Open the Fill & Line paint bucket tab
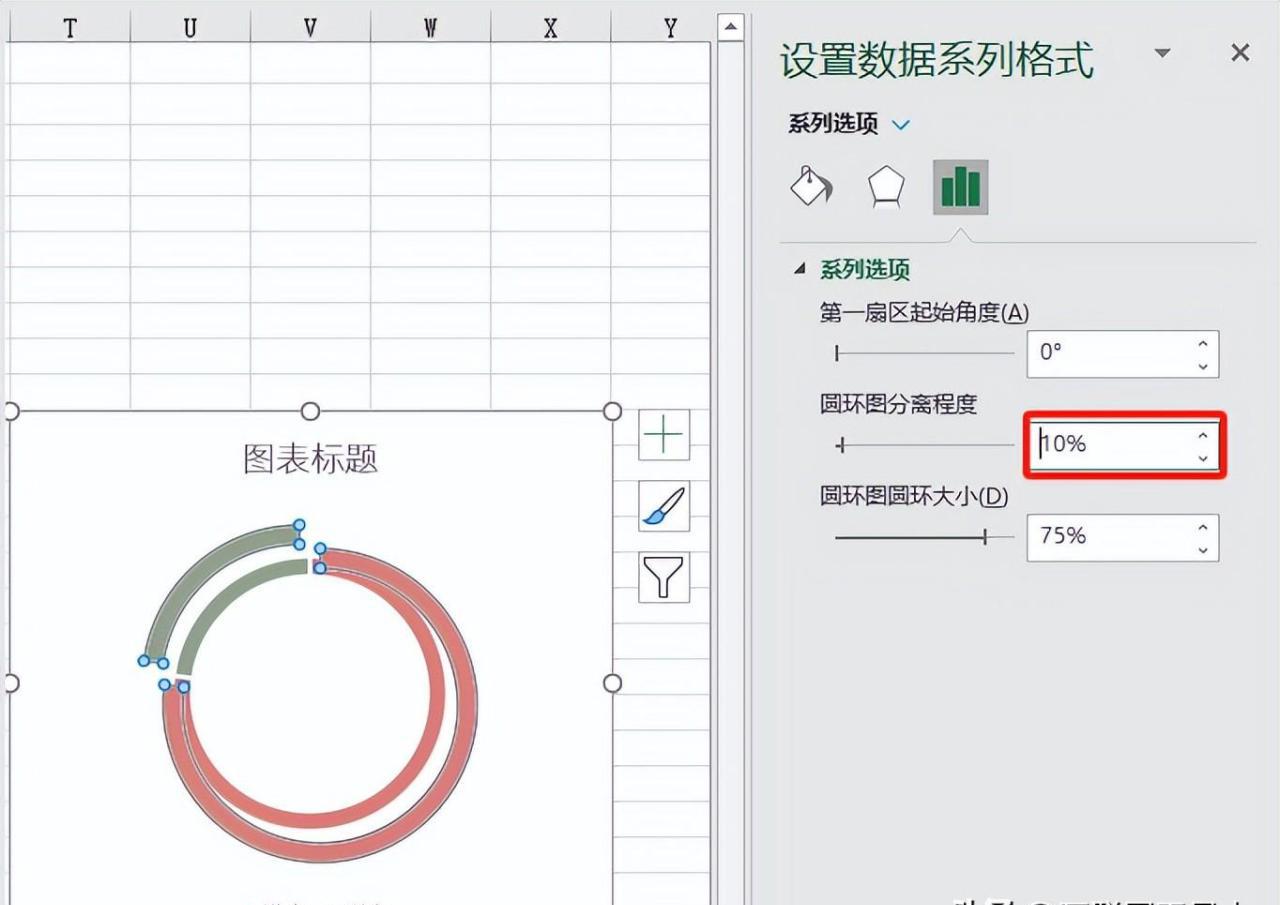Screen dimensions: 1280x905 click(811, 186)
